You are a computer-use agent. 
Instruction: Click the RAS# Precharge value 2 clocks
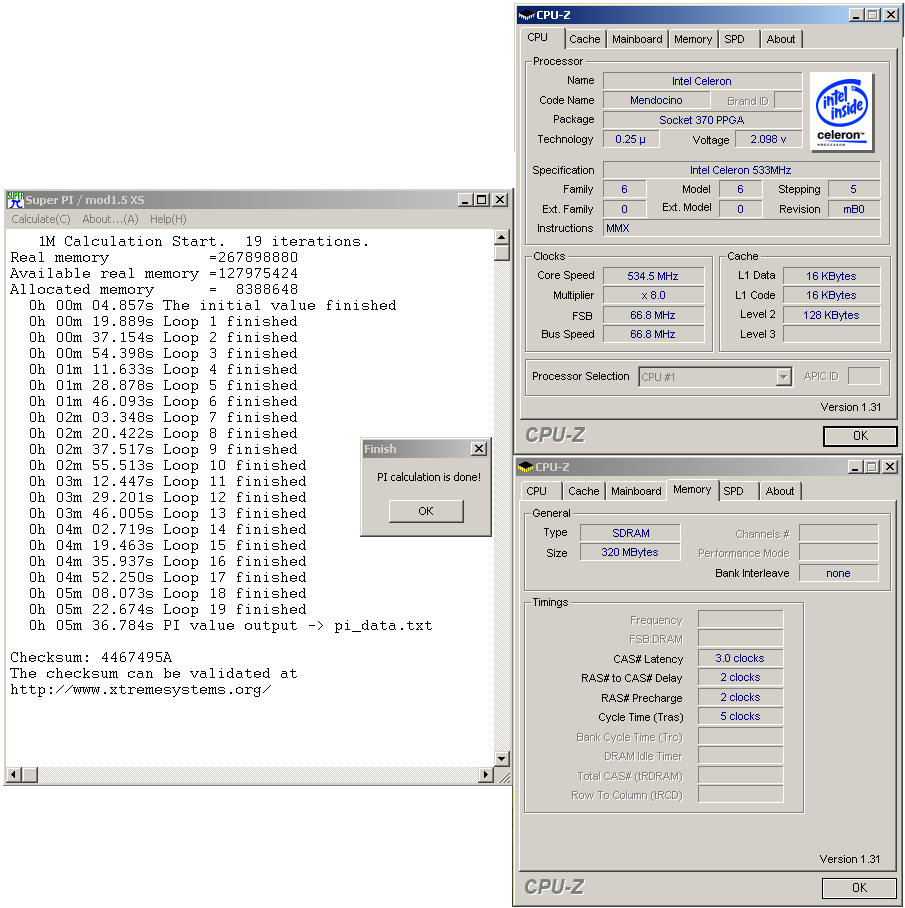[x=740, y=697]
